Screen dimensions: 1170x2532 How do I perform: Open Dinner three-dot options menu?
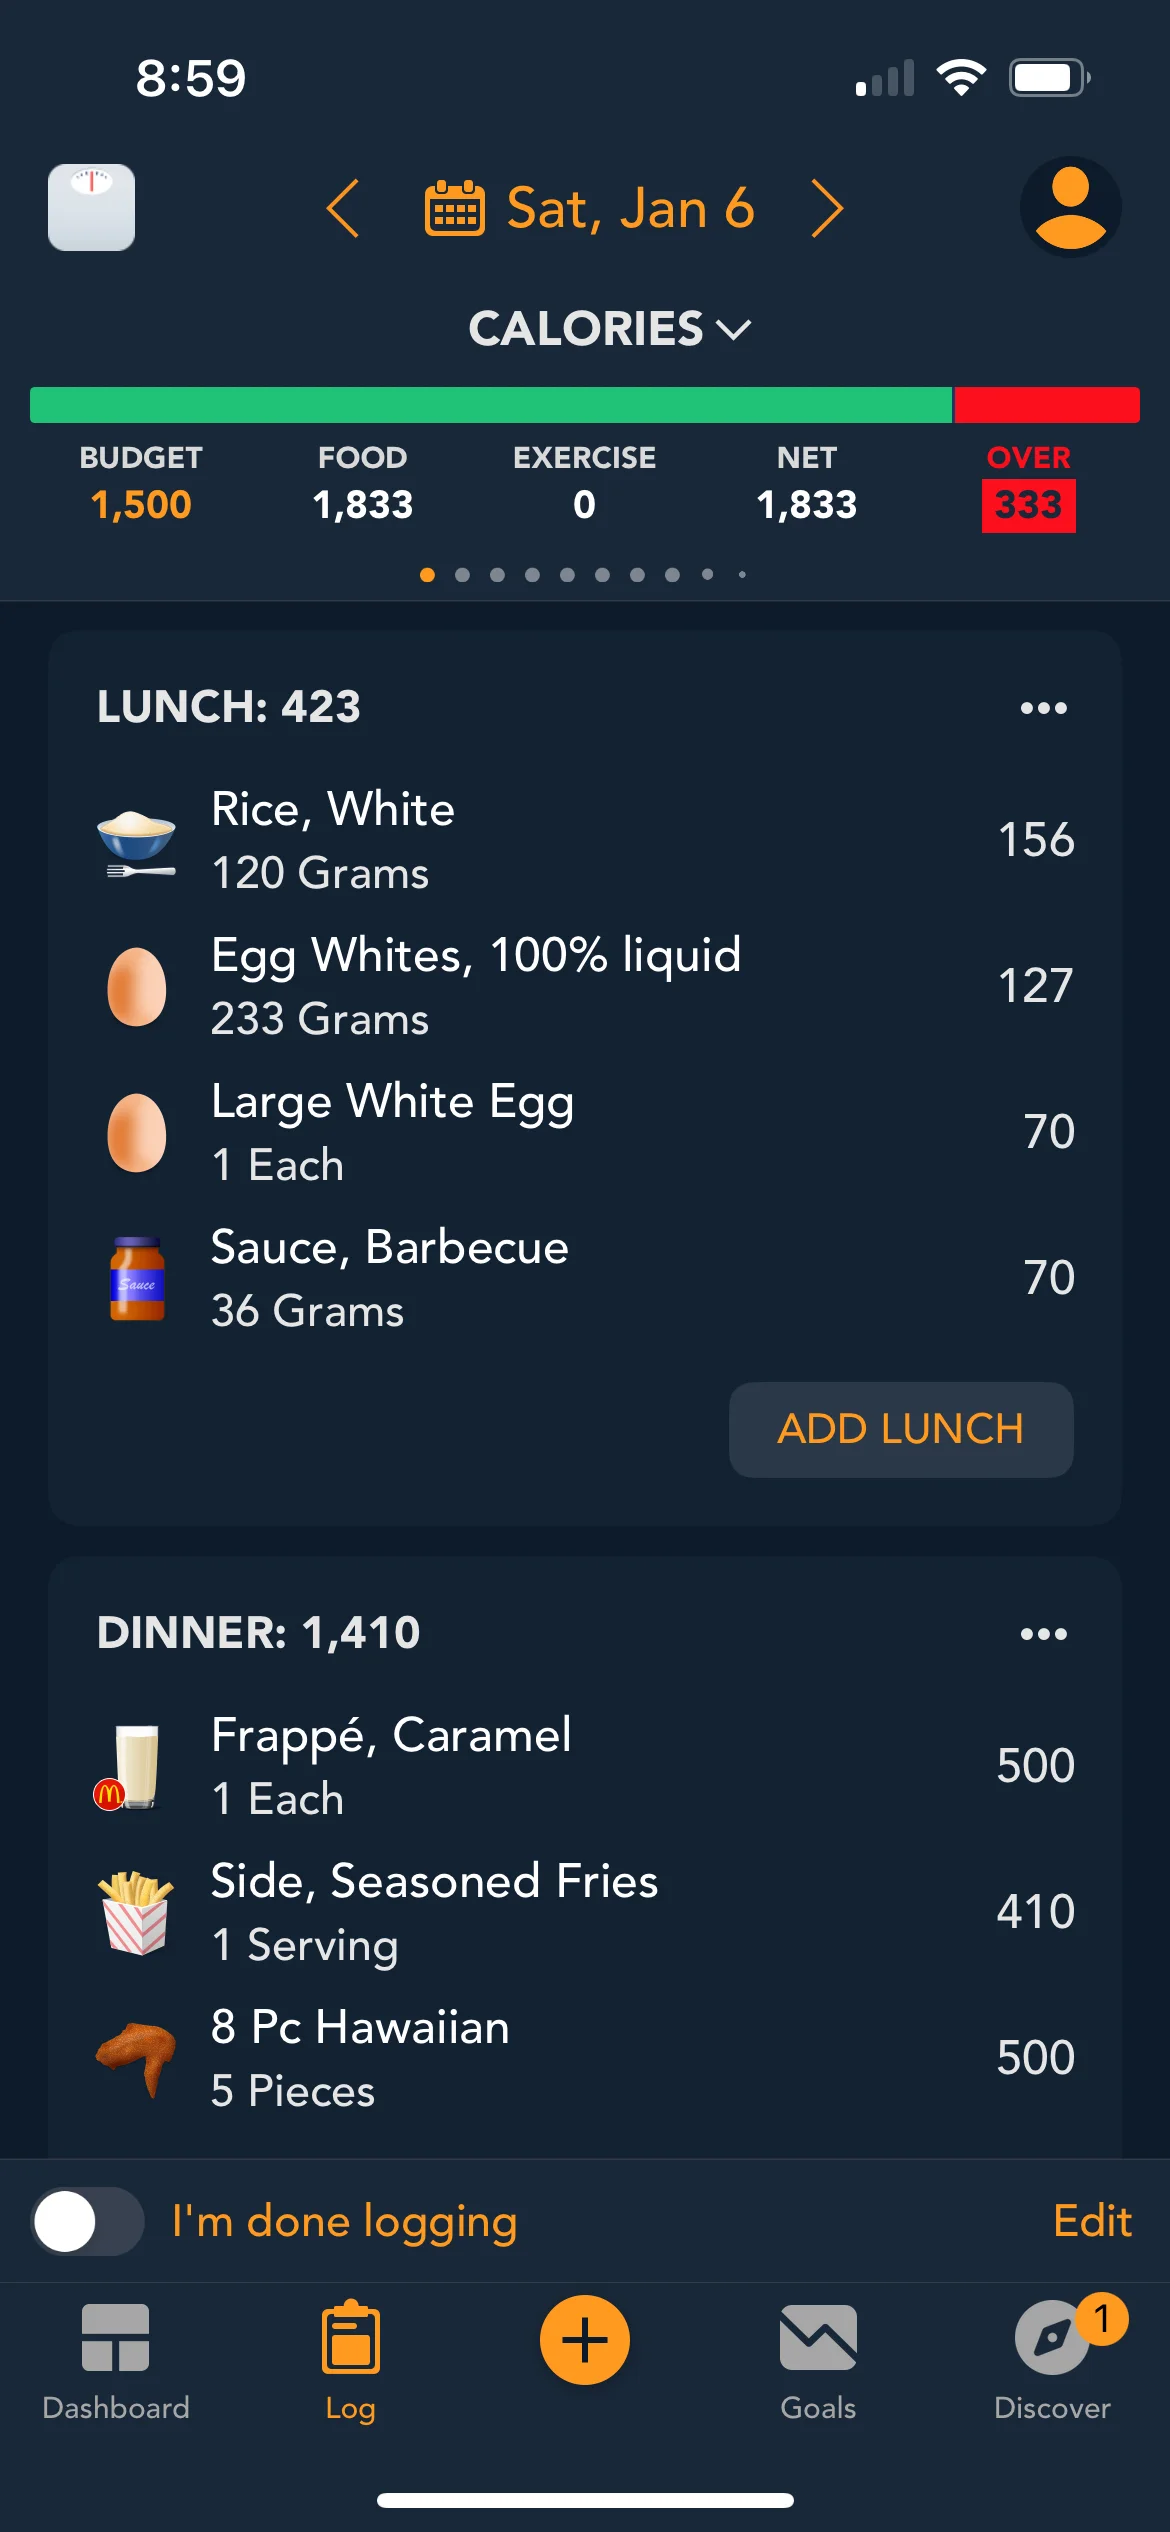[1043, 1634]
